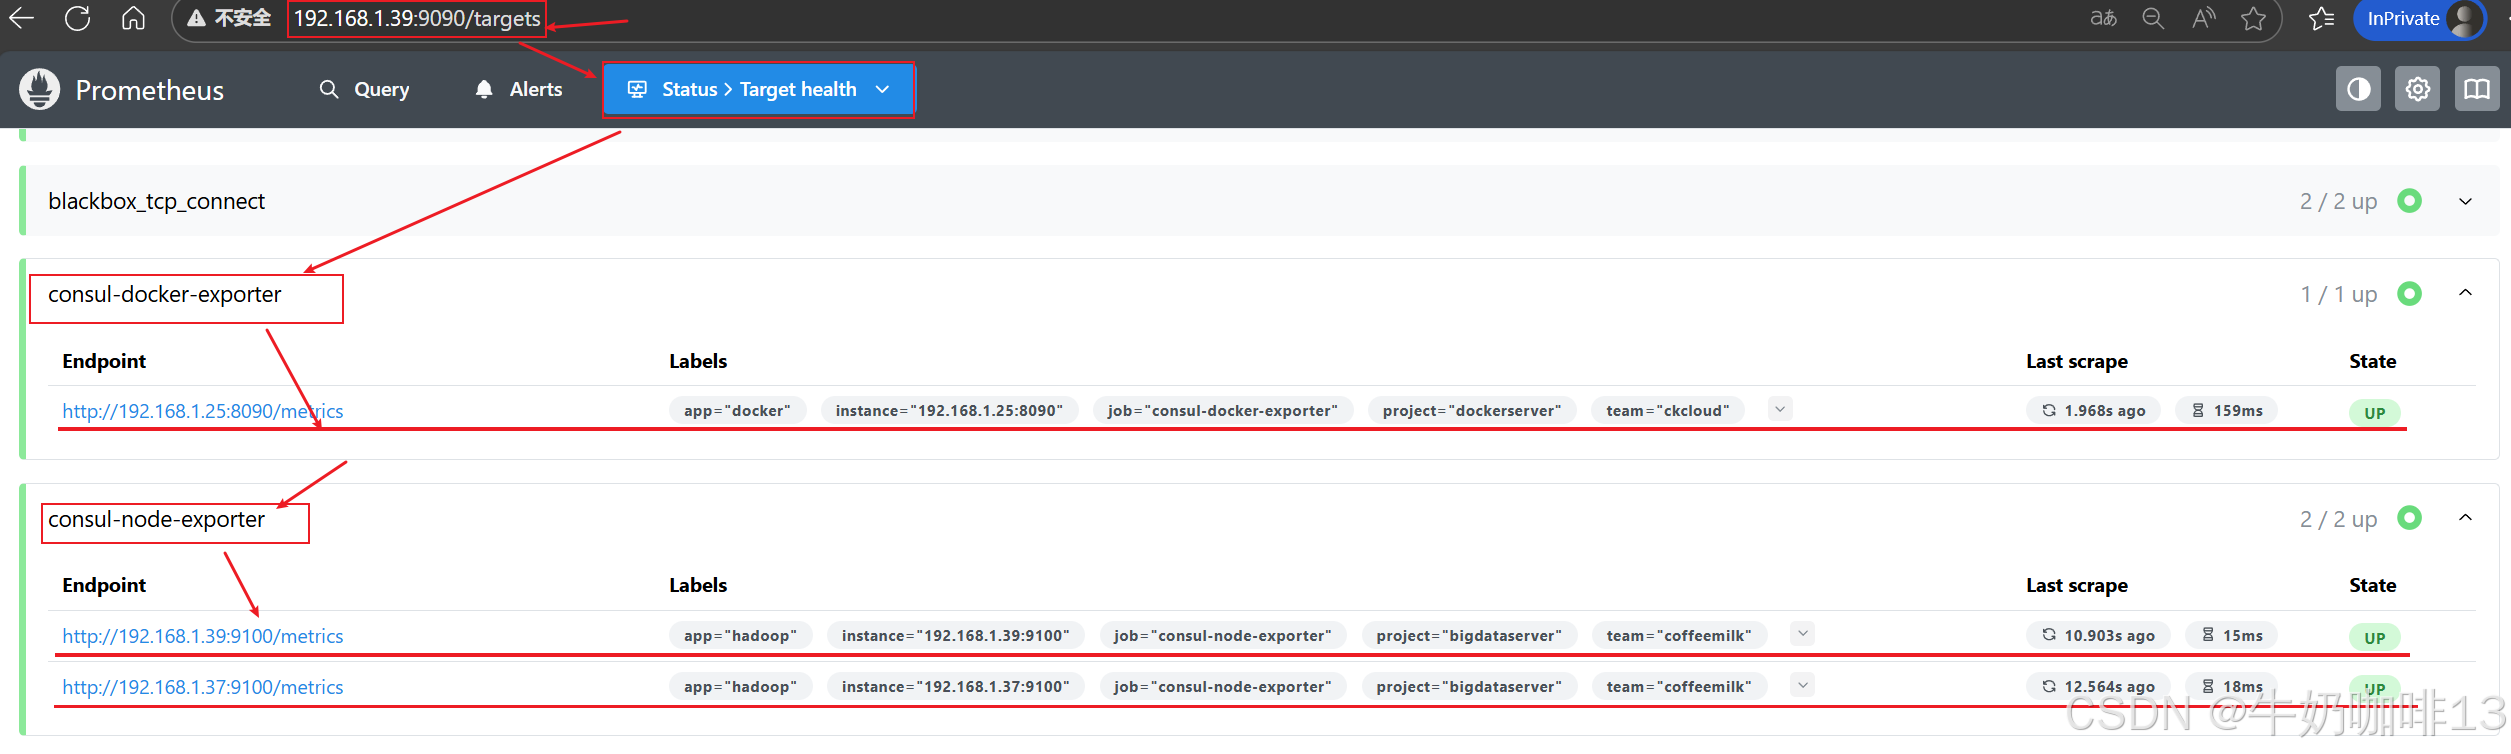Open Prometheus settings gear
Image resolution: width=2511 pixels, height=754 pixels.
click(x=2417, y=89)
